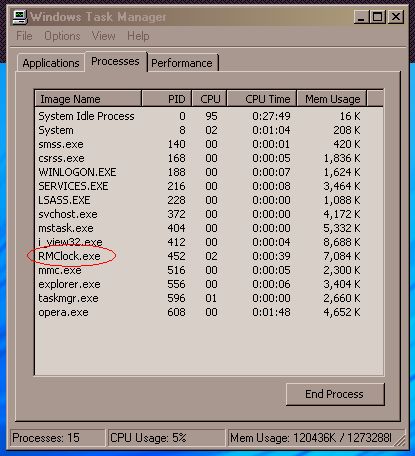Switch to the Performance tab
The height and width of the screenshot is (456, 415).
[182, 63]
